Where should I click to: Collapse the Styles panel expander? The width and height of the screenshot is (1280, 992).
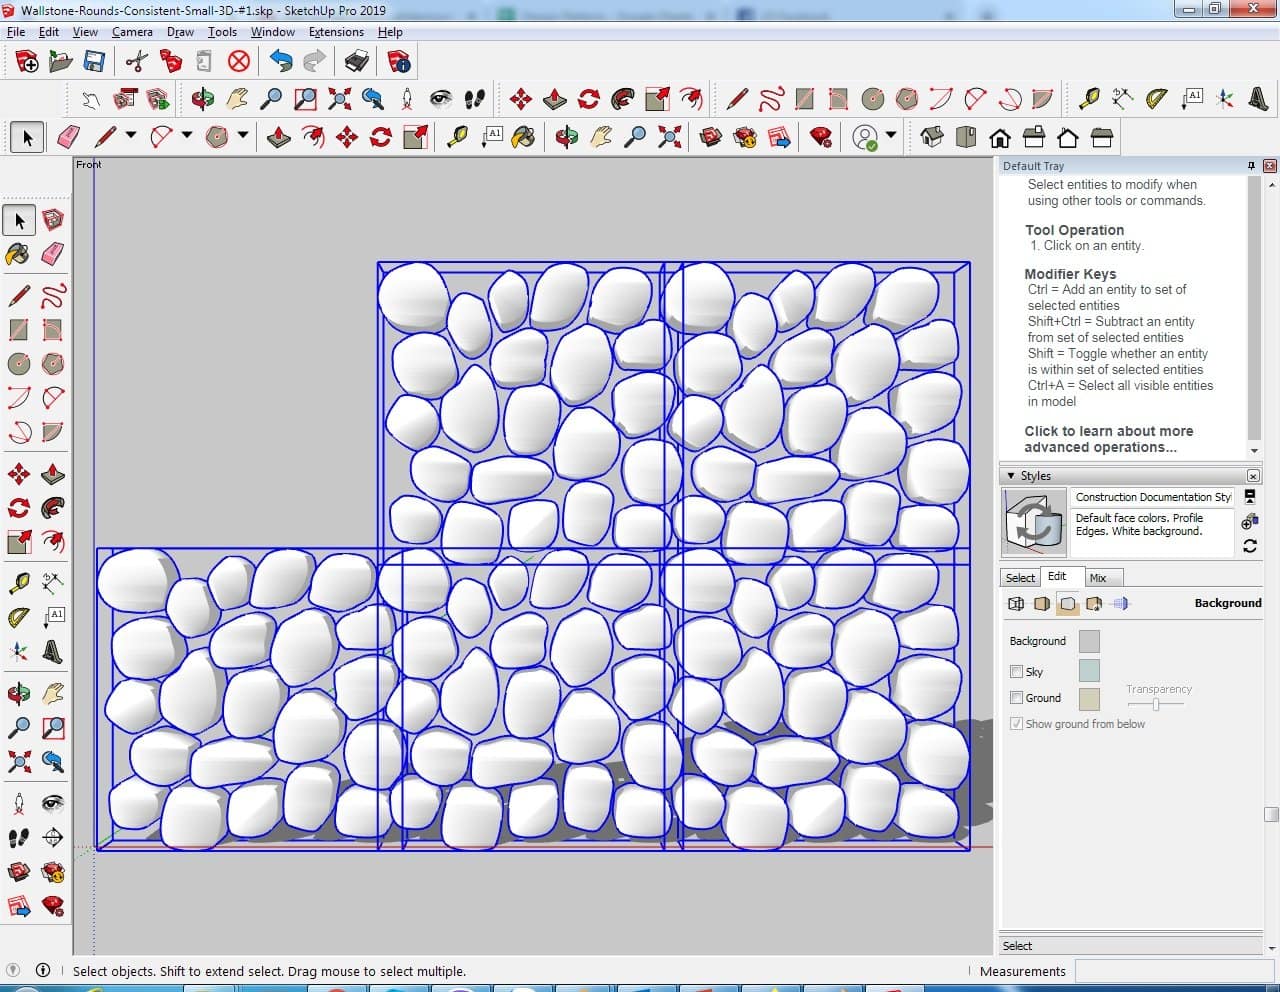click(x=1011, y=476)
